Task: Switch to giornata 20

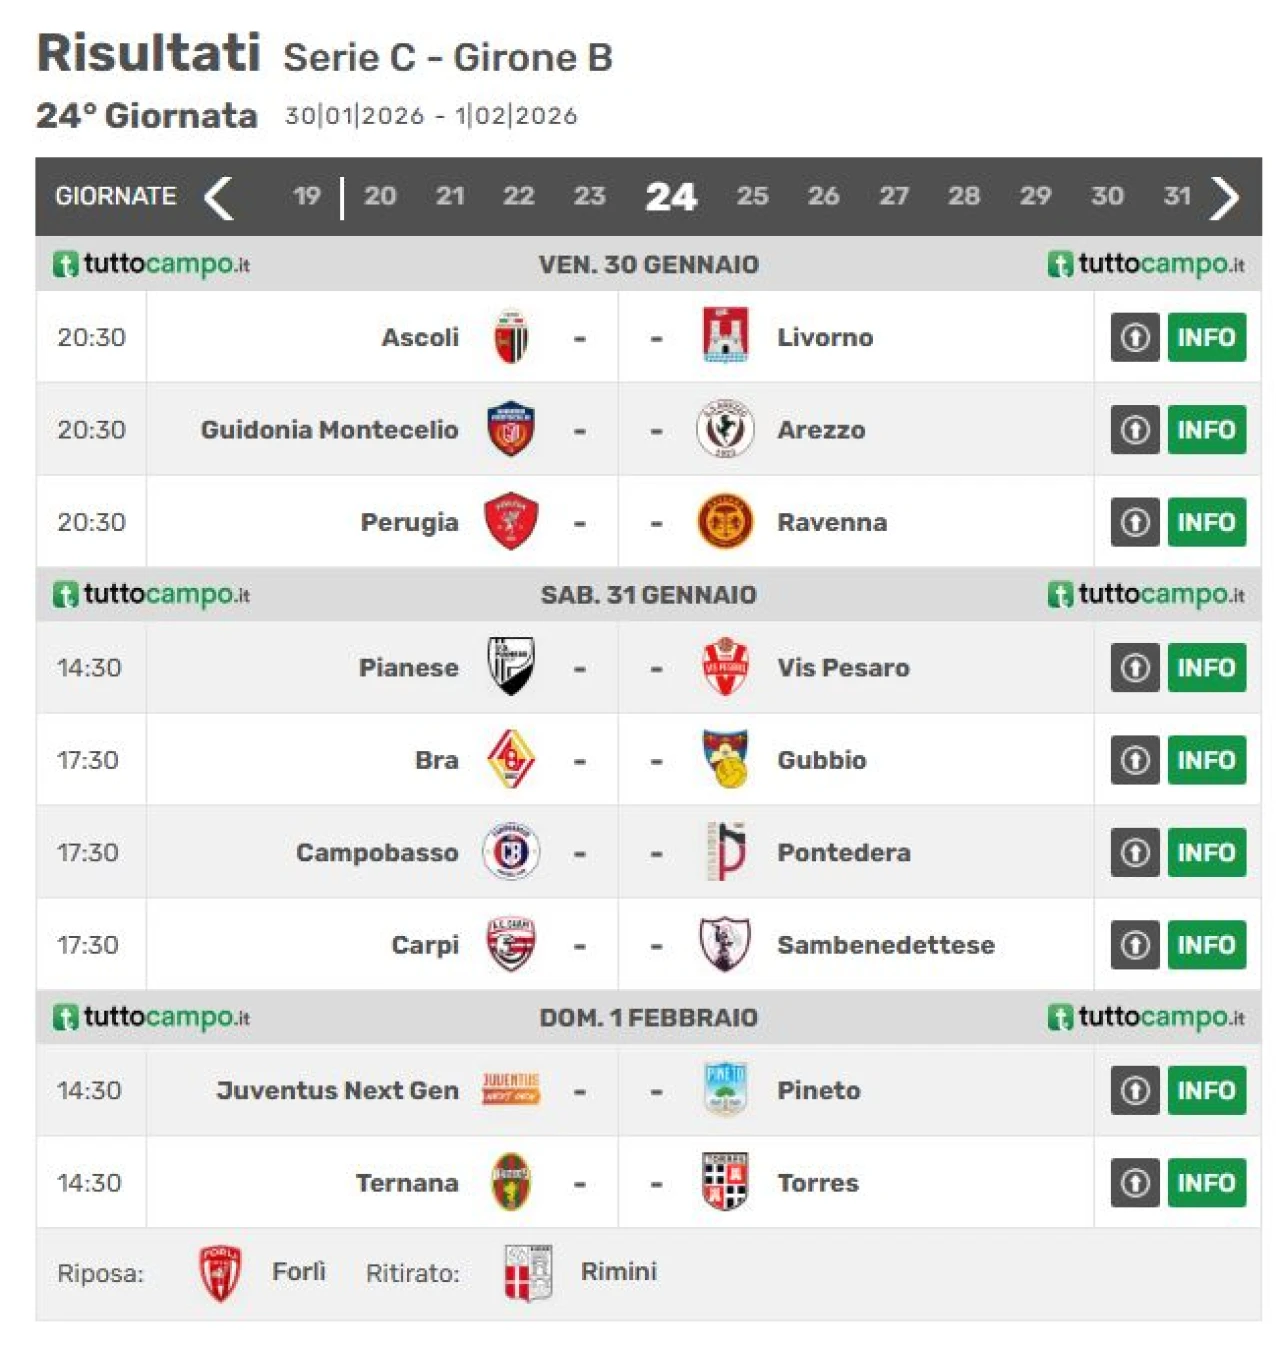Action: point(380,196)
